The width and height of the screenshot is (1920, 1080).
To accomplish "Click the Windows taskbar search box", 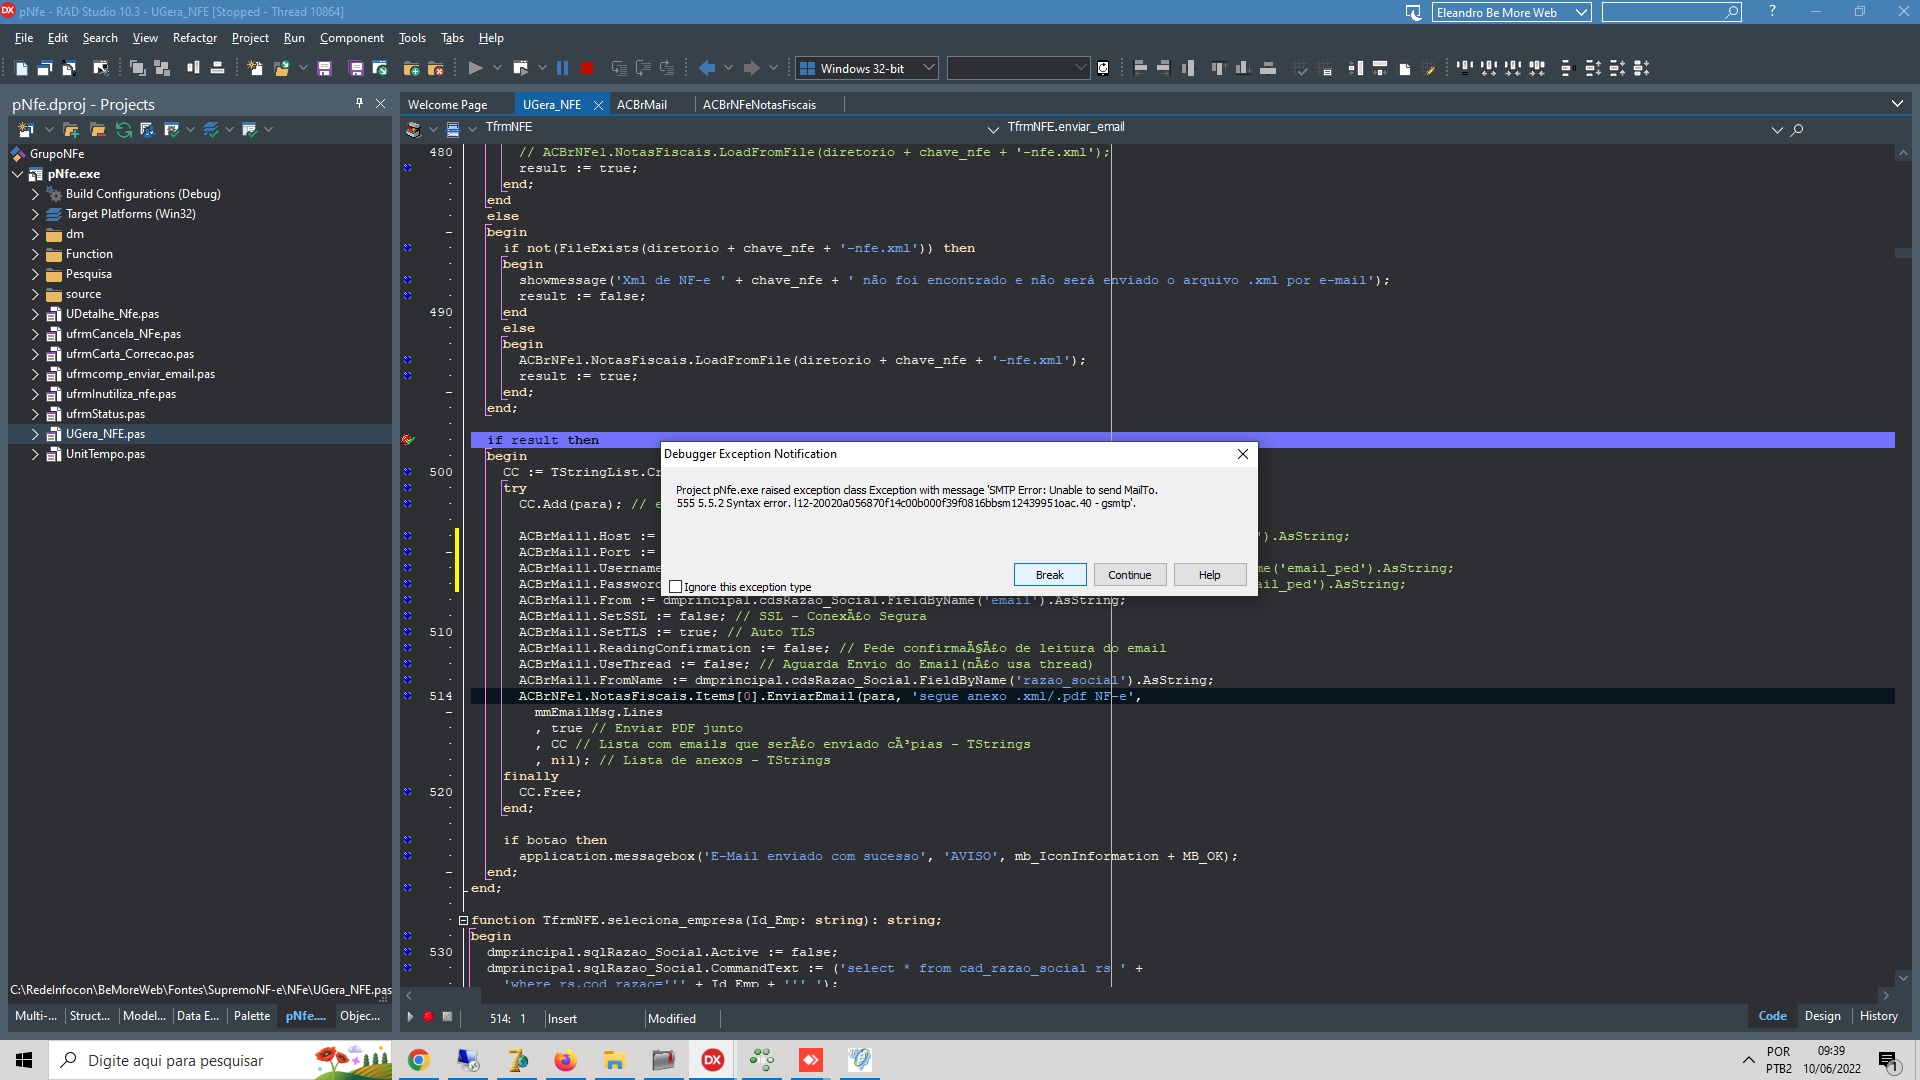I will (x=220, y=1060).
